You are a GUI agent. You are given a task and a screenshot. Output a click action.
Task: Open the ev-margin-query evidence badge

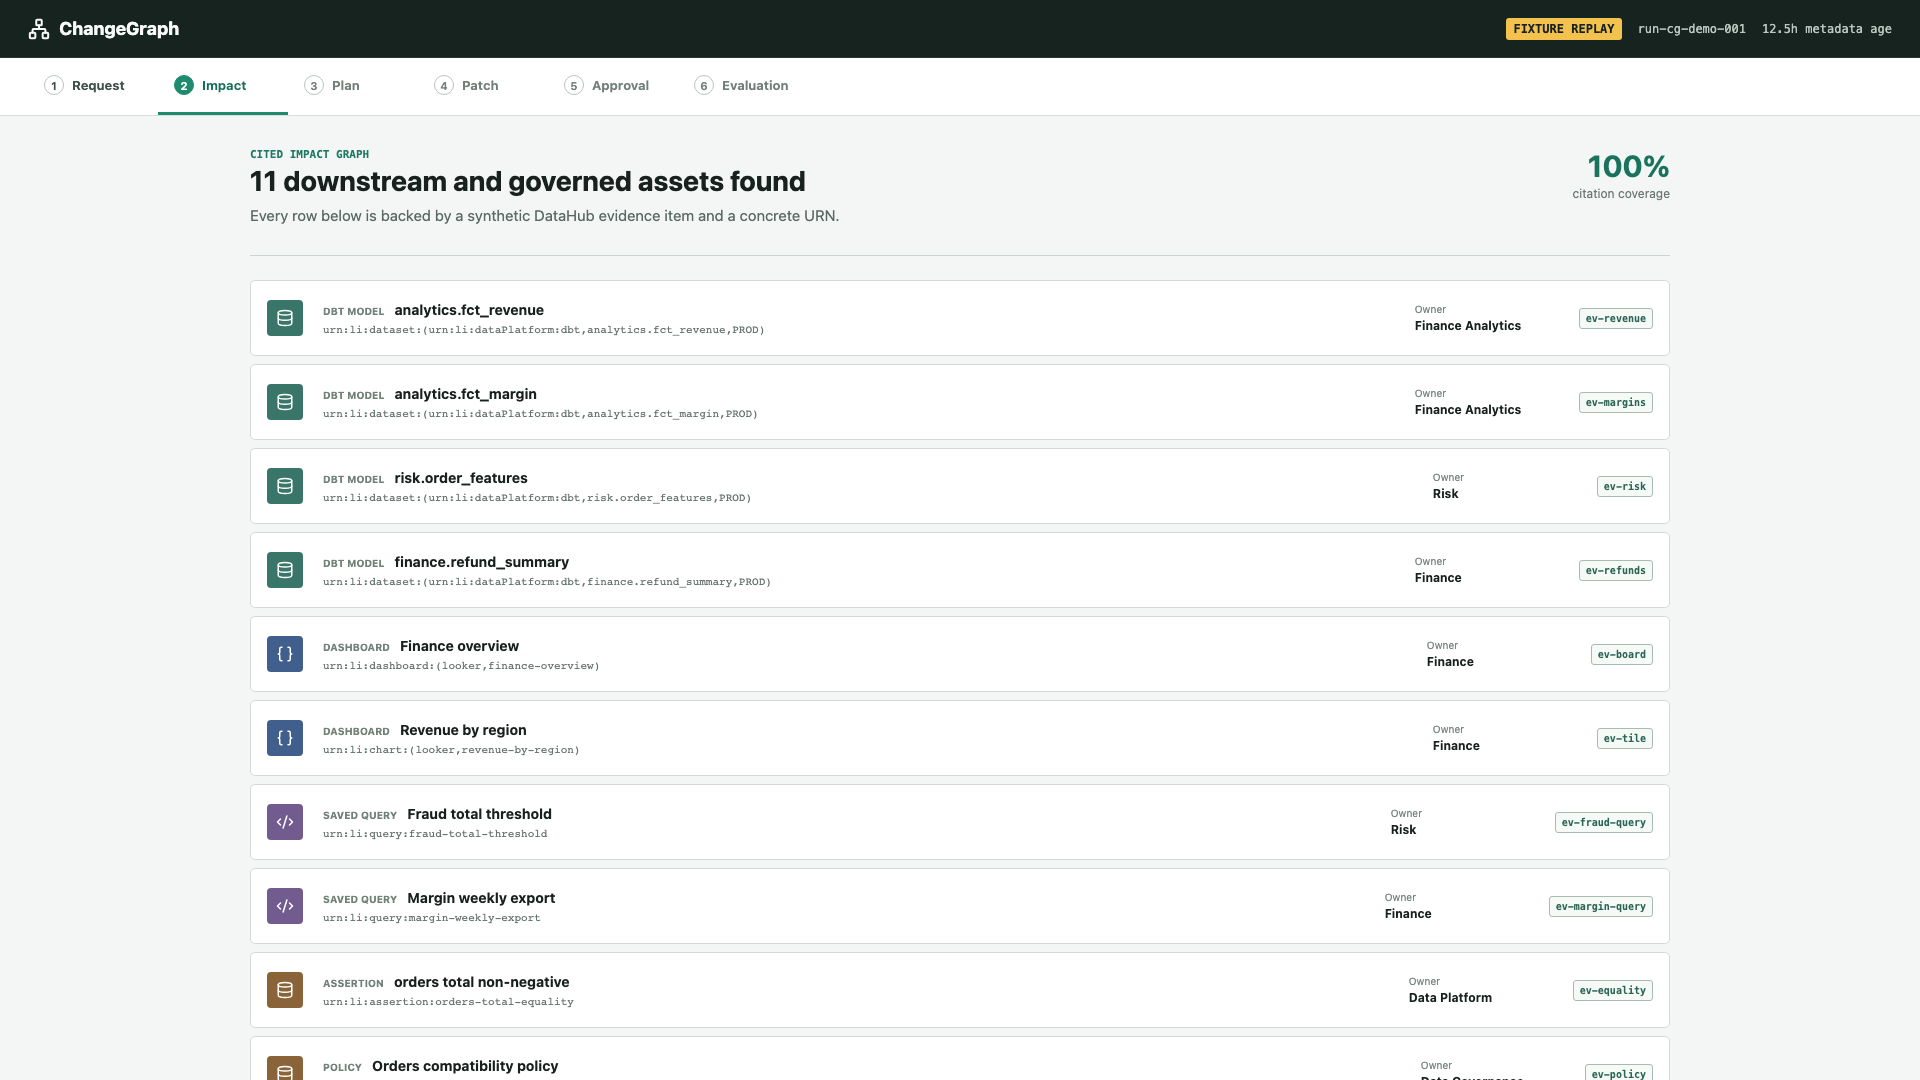1601,907
